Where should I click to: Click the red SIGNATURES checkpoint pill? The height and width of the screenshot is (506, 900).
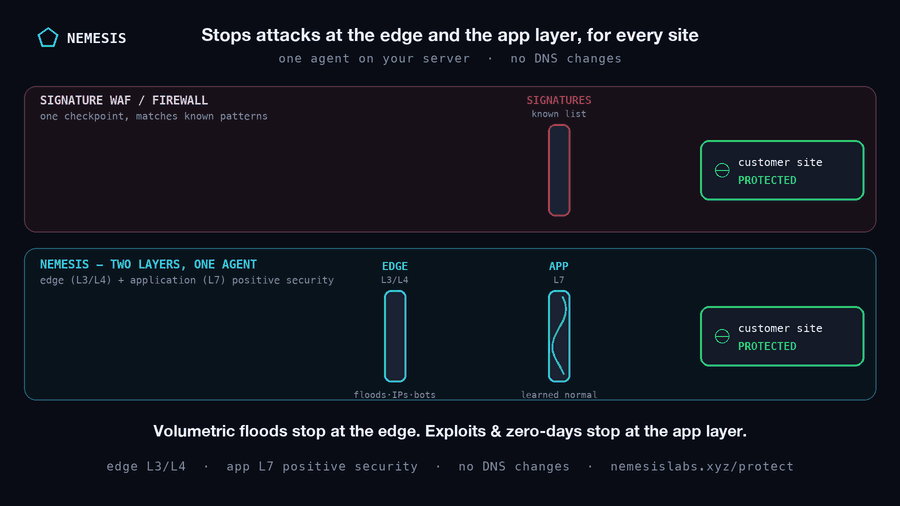[559, 170]
